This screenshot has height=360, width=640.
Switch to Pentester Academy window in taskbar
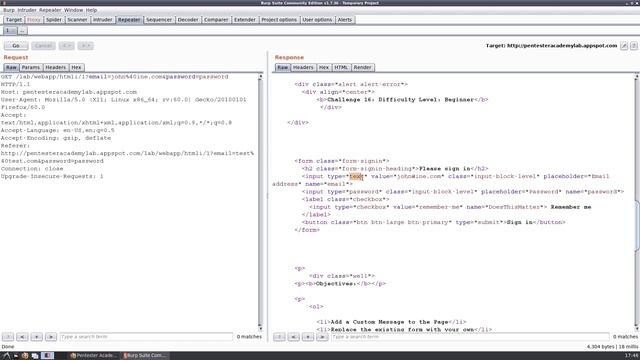93,356
